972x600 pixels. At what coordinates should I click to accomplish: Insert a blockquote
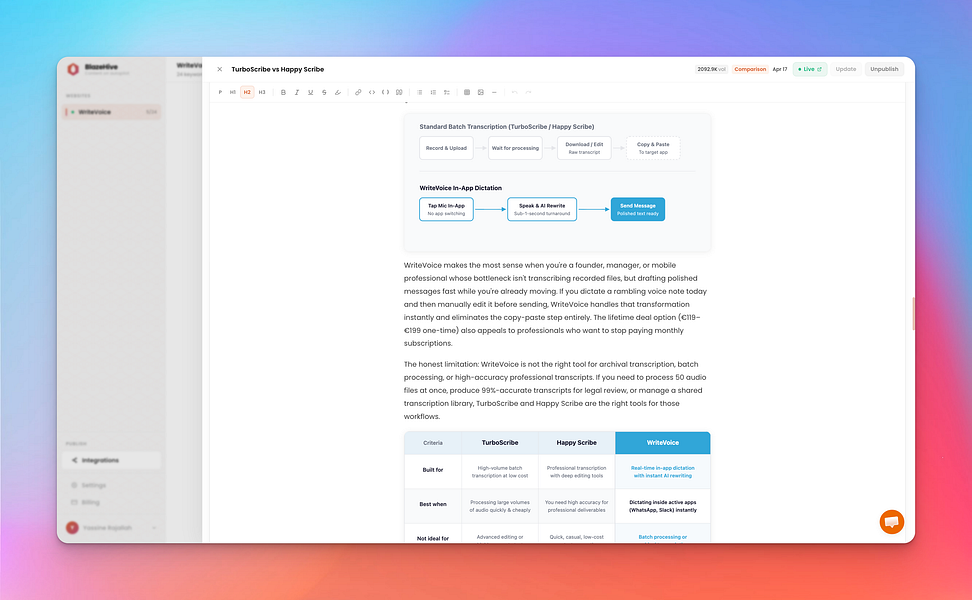pos(399,92)
